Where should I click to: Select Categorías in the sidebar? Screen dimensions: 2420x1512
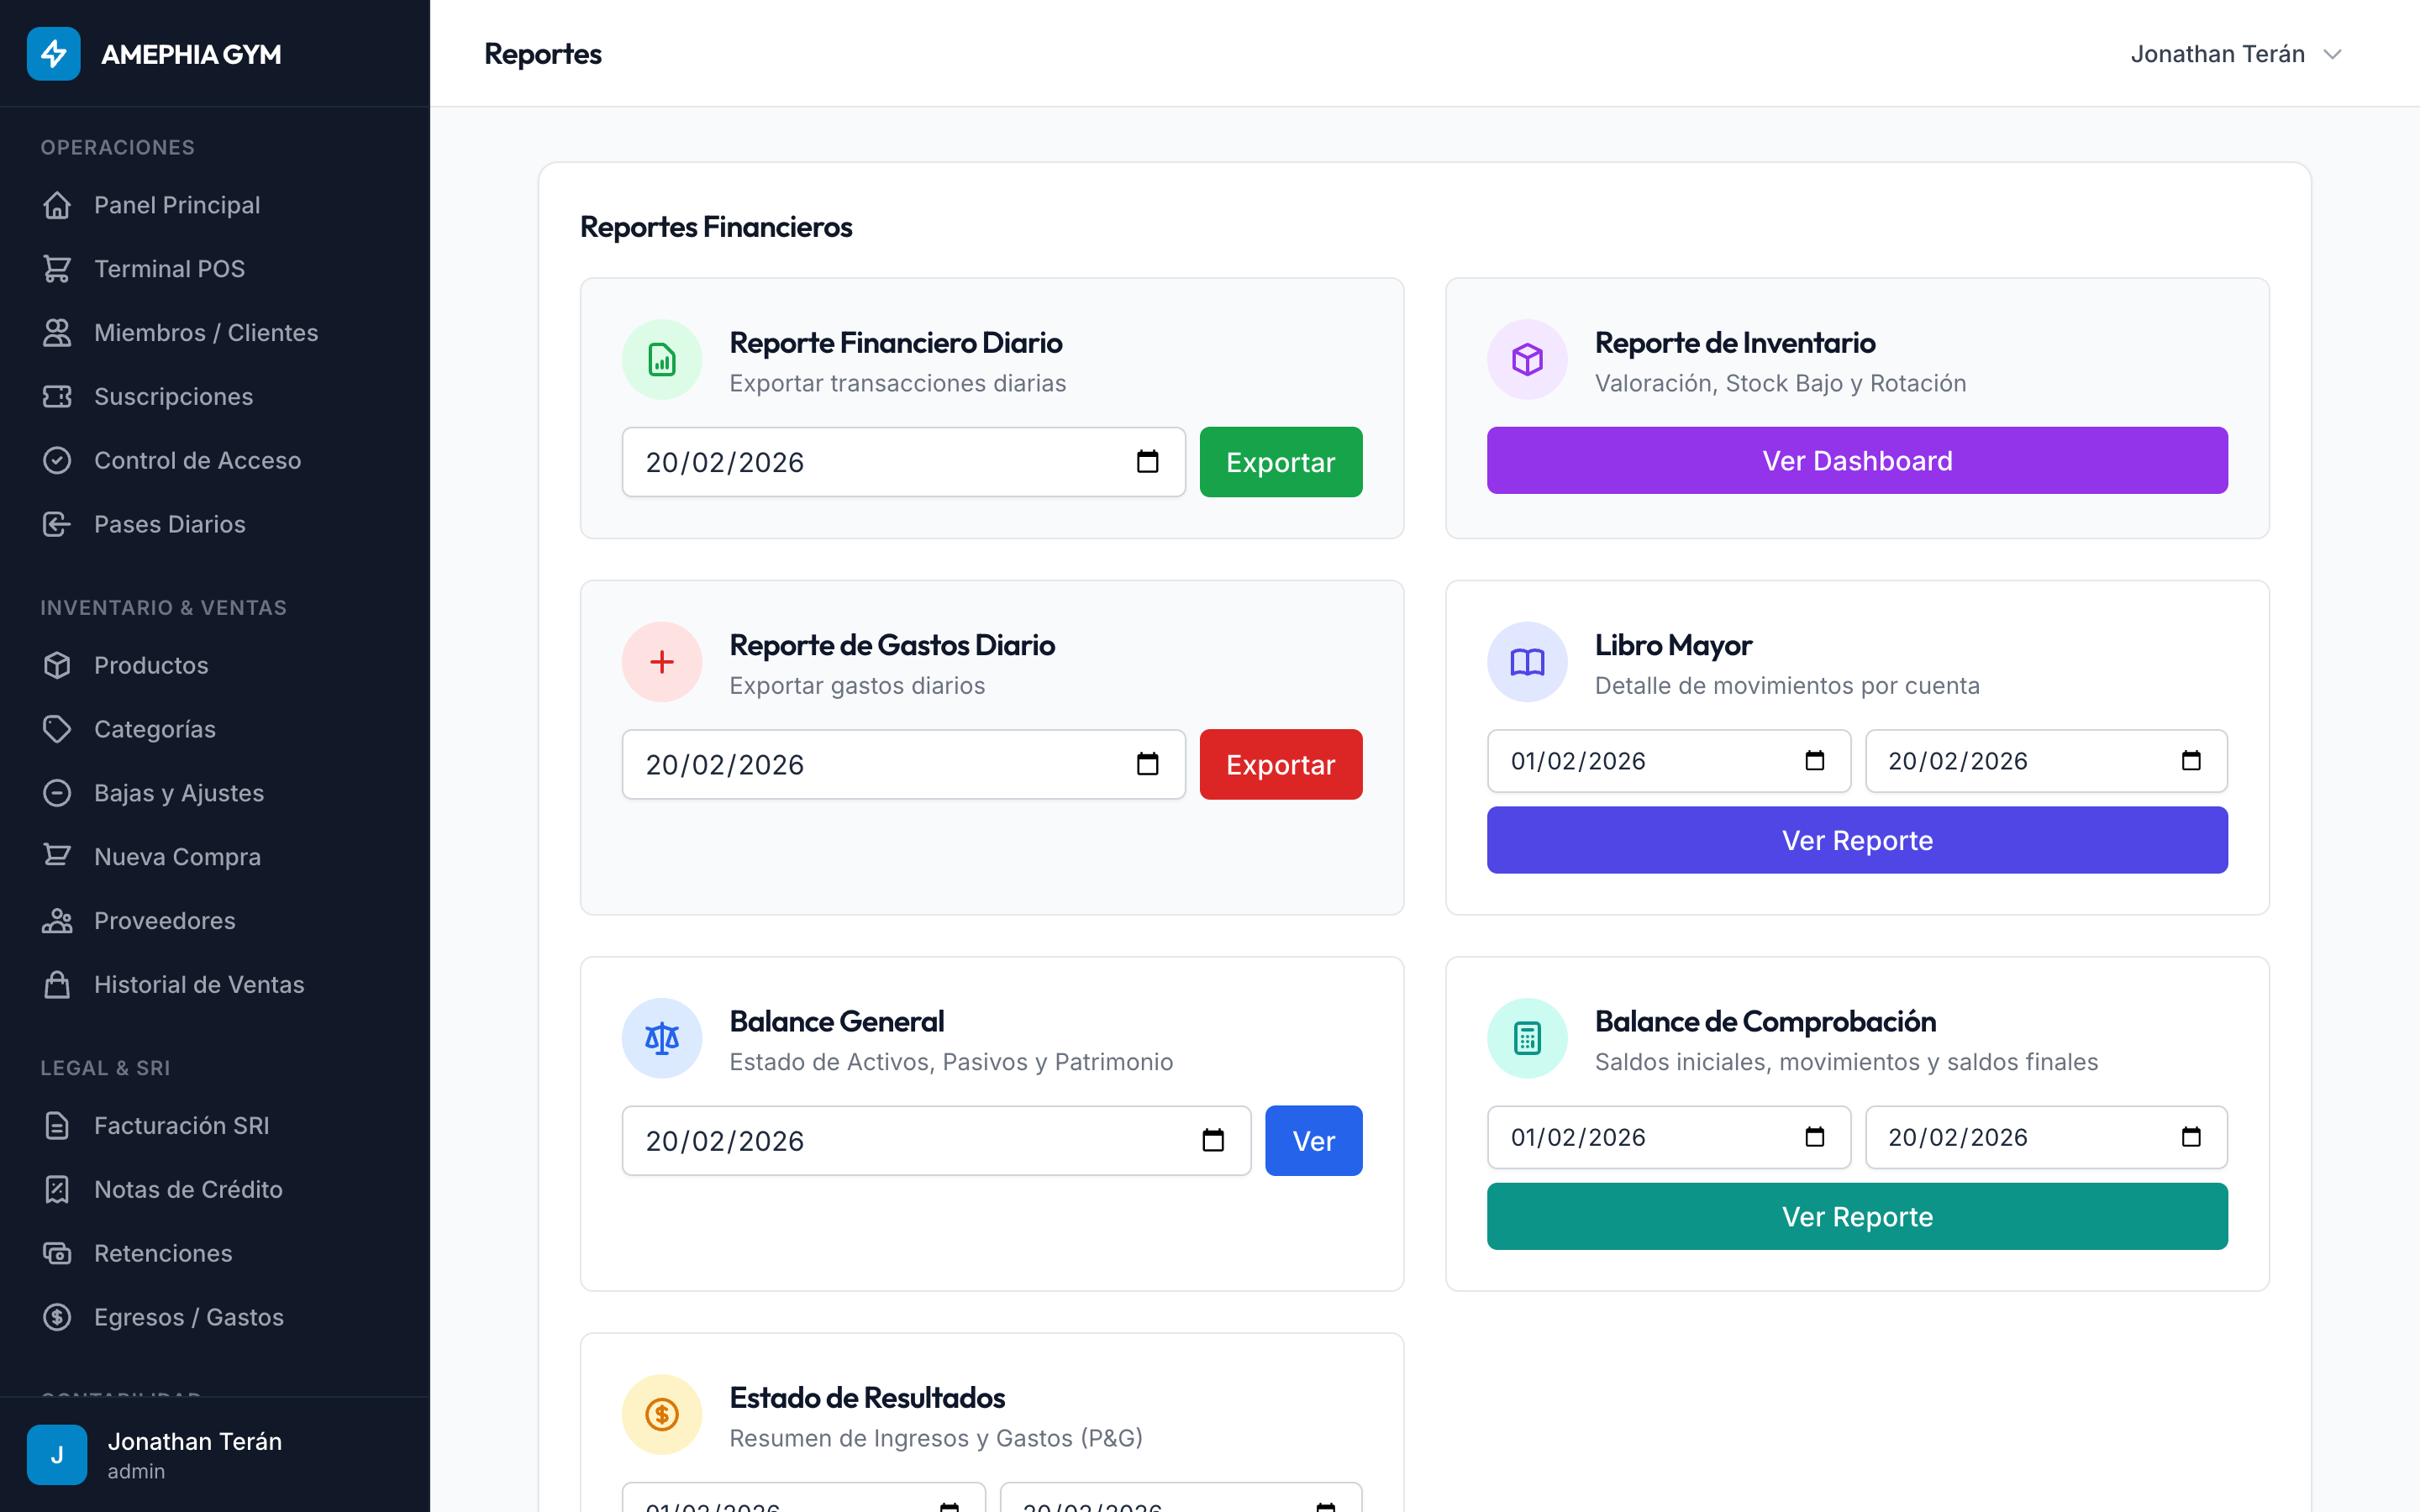pyautogui.click(x=215, y=730)
